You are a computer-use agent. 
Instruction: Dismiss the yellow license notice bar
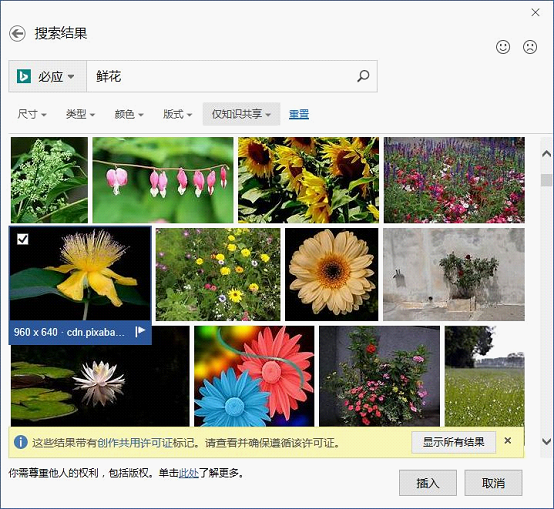point(508,440)
